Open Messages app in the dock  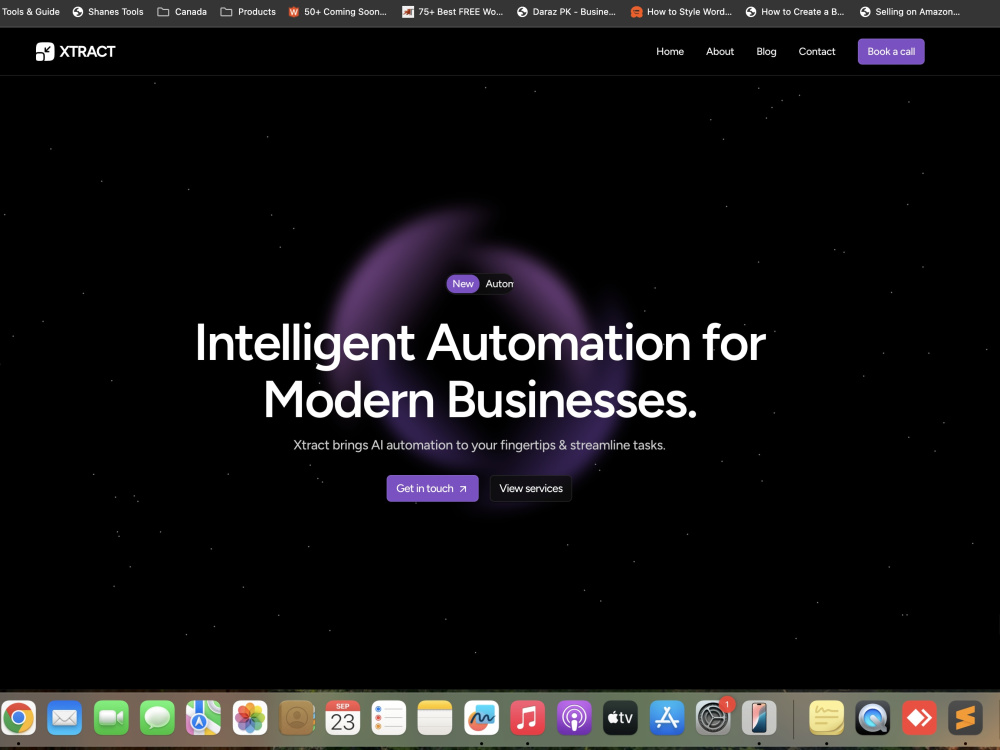pos(157,717)
